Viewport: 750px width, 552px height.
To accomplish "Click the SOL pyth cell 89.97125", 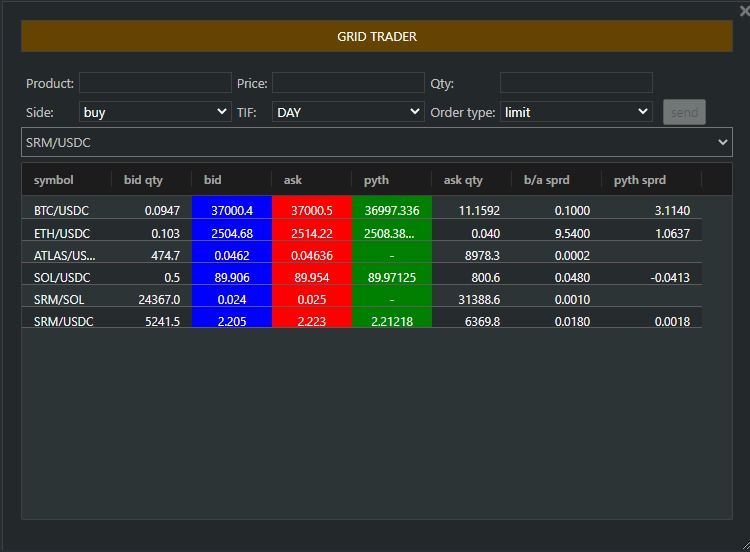I will pos(392,274).
